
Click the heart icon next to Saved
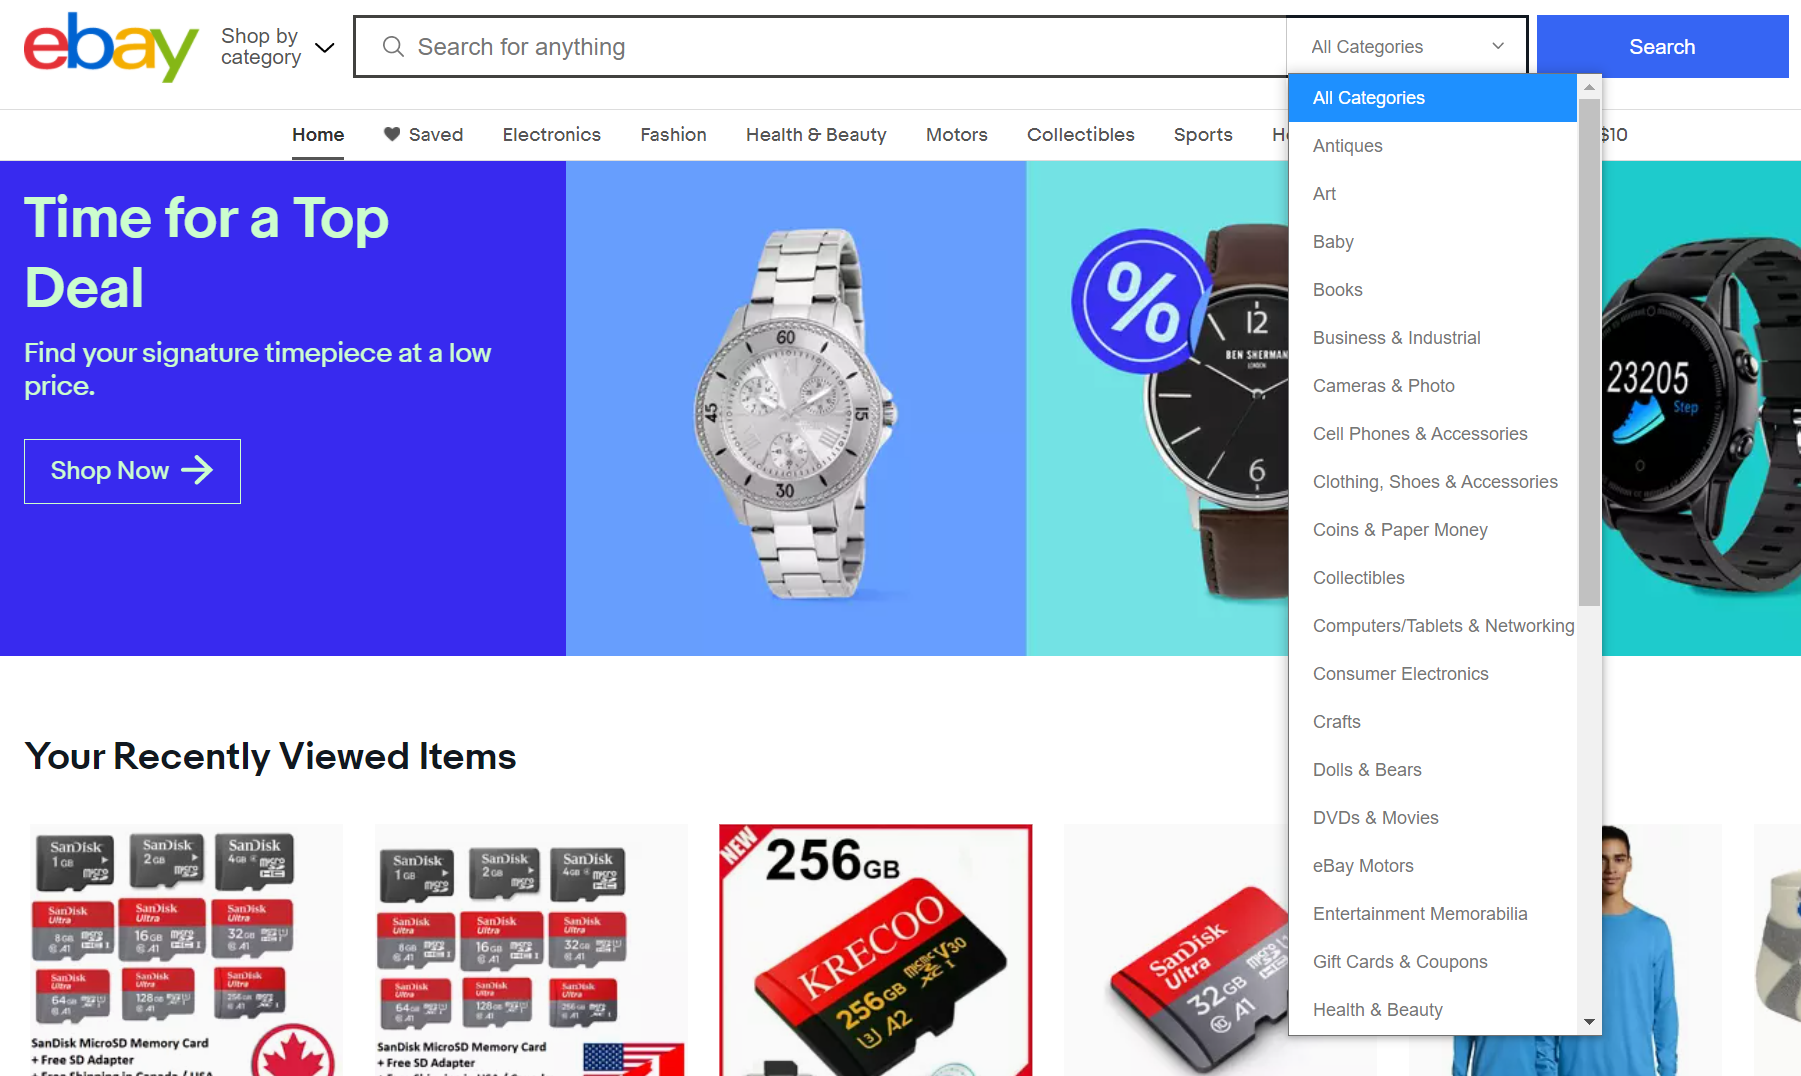click(x=392, y=134)
